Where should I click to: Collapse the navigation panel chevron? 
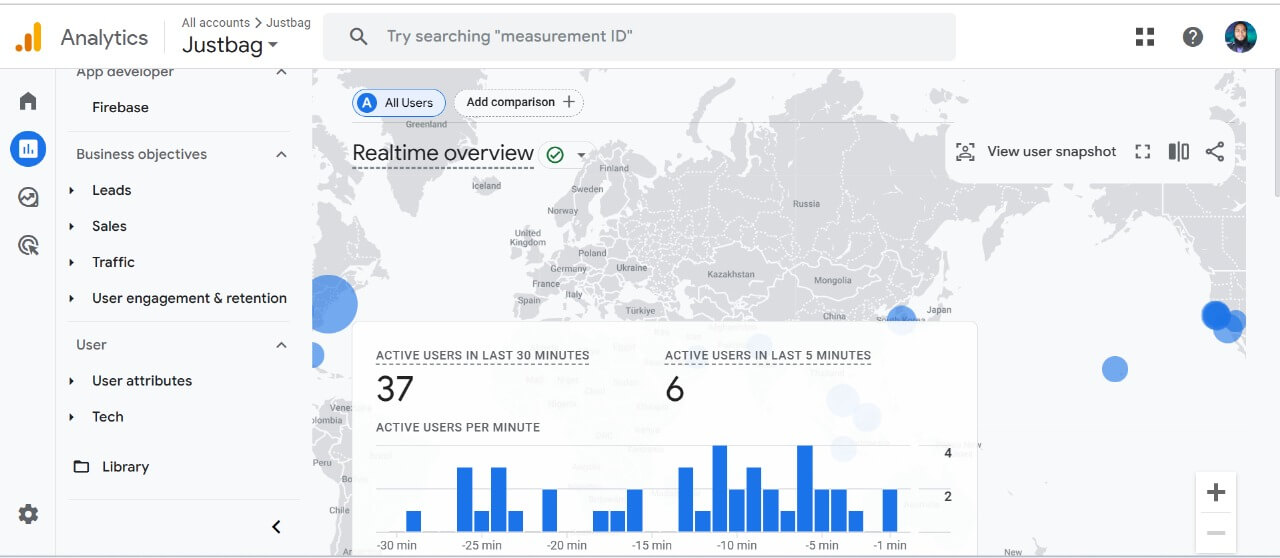pos(277,527)
